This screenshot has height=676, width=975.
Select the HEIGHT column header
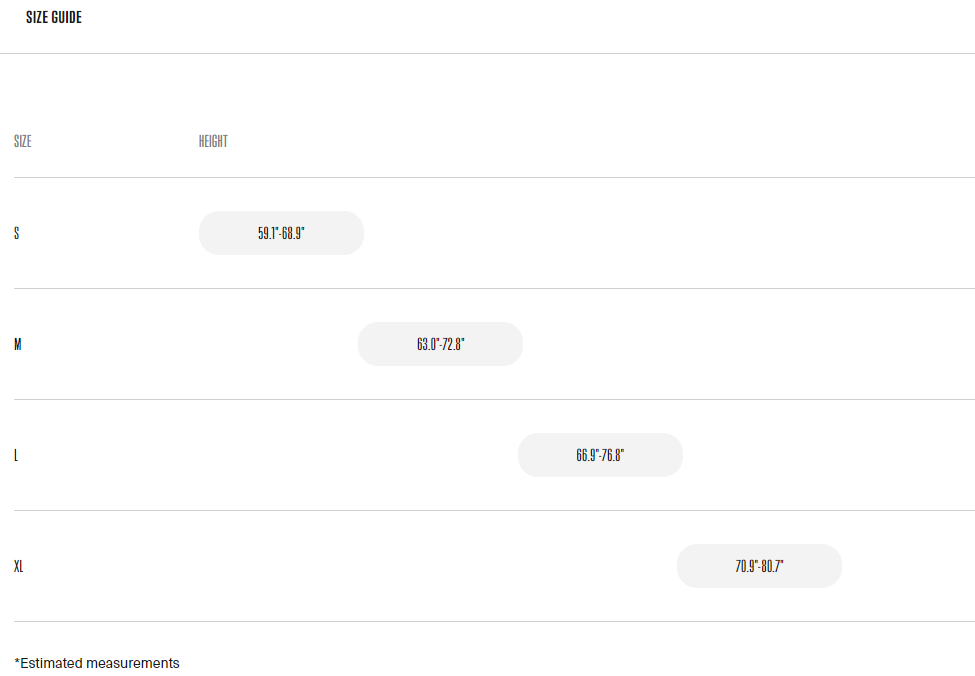coord(213,142)
